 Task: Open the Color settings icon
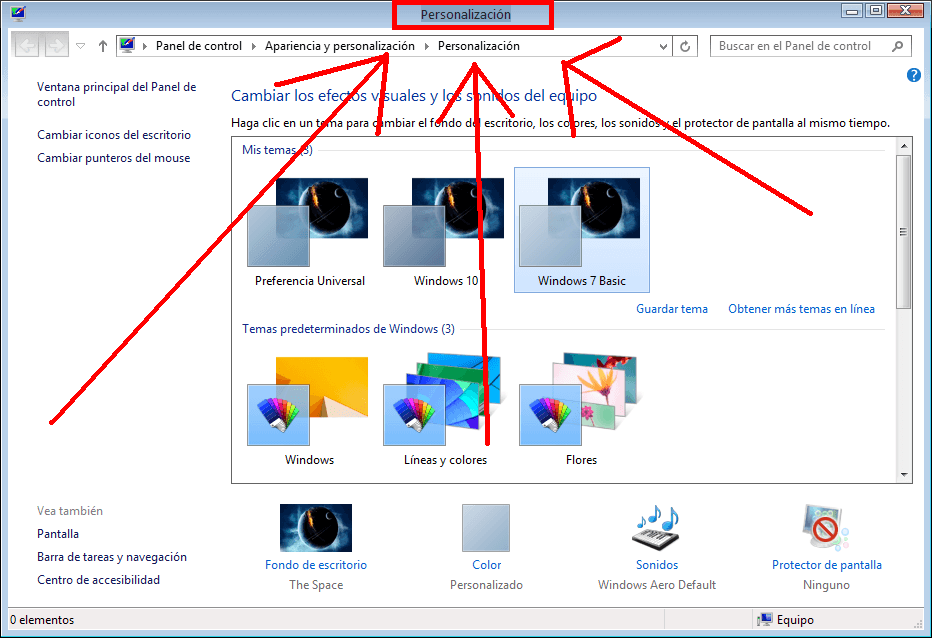(486, 528)
